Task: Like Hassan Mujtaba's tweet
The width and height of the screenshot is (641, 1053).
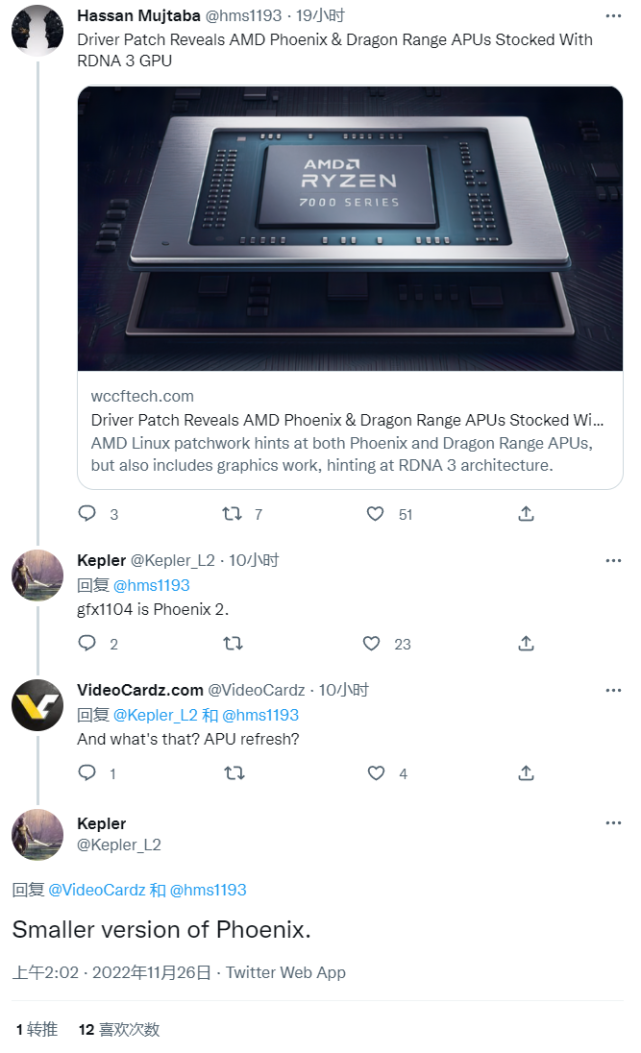Action: 374,513
